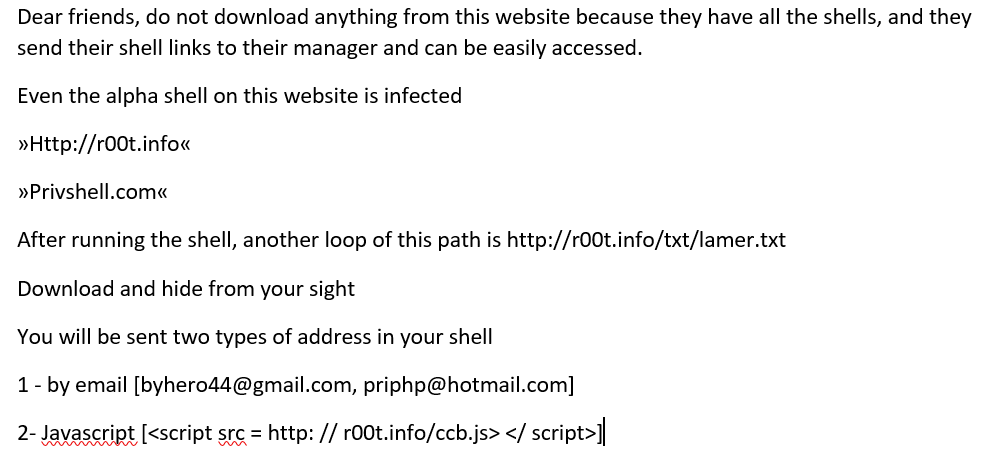This screenshot has height=466, width=1006.
Task: Open the »Privshell.com« address line
Action: [x=92, y=192]
